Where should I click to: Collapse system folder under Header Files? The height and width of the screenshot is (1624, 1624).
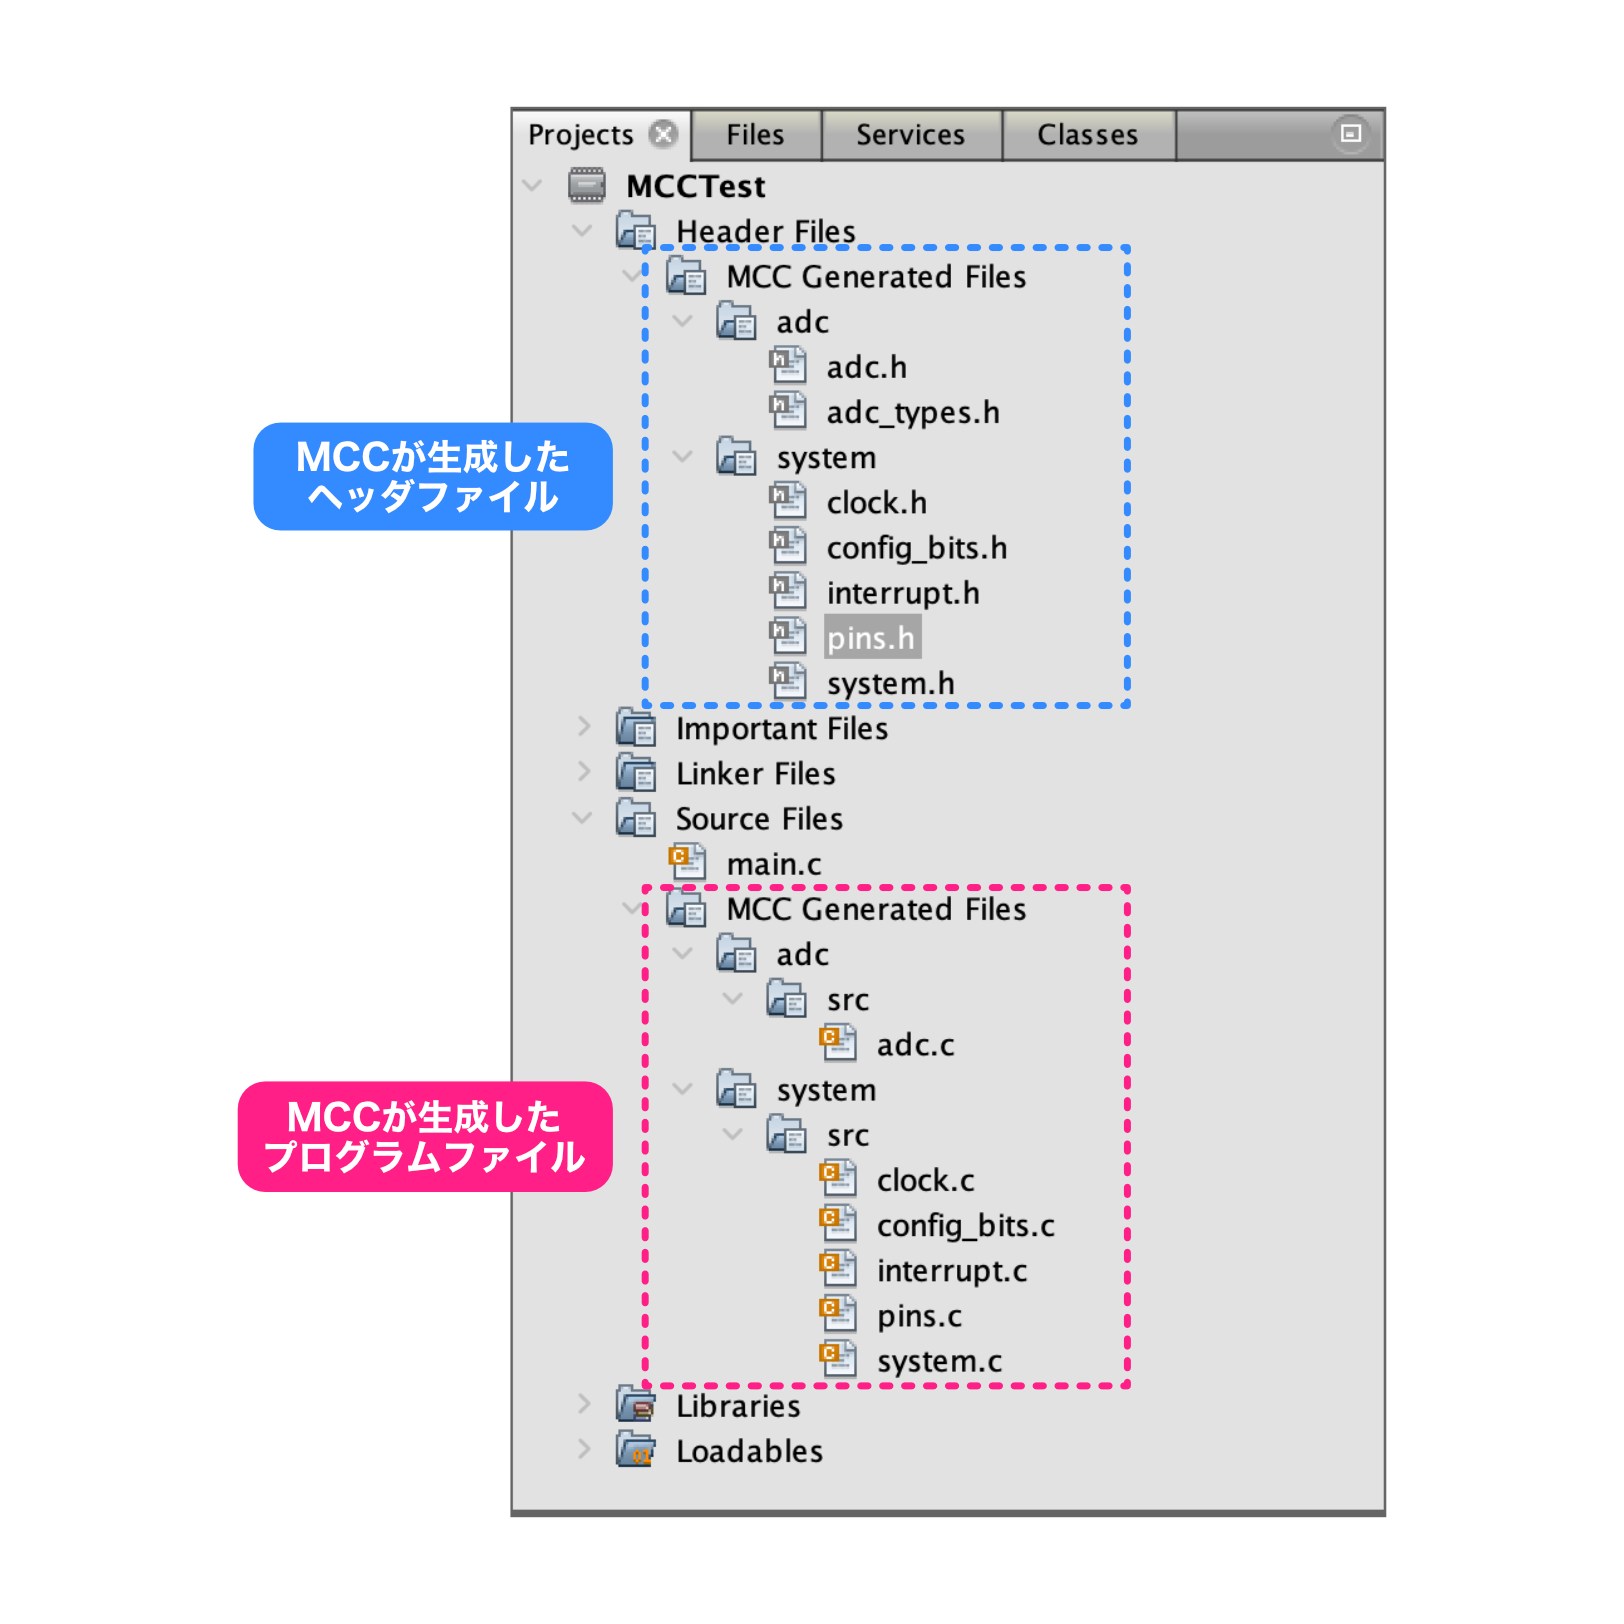[683, 456]
